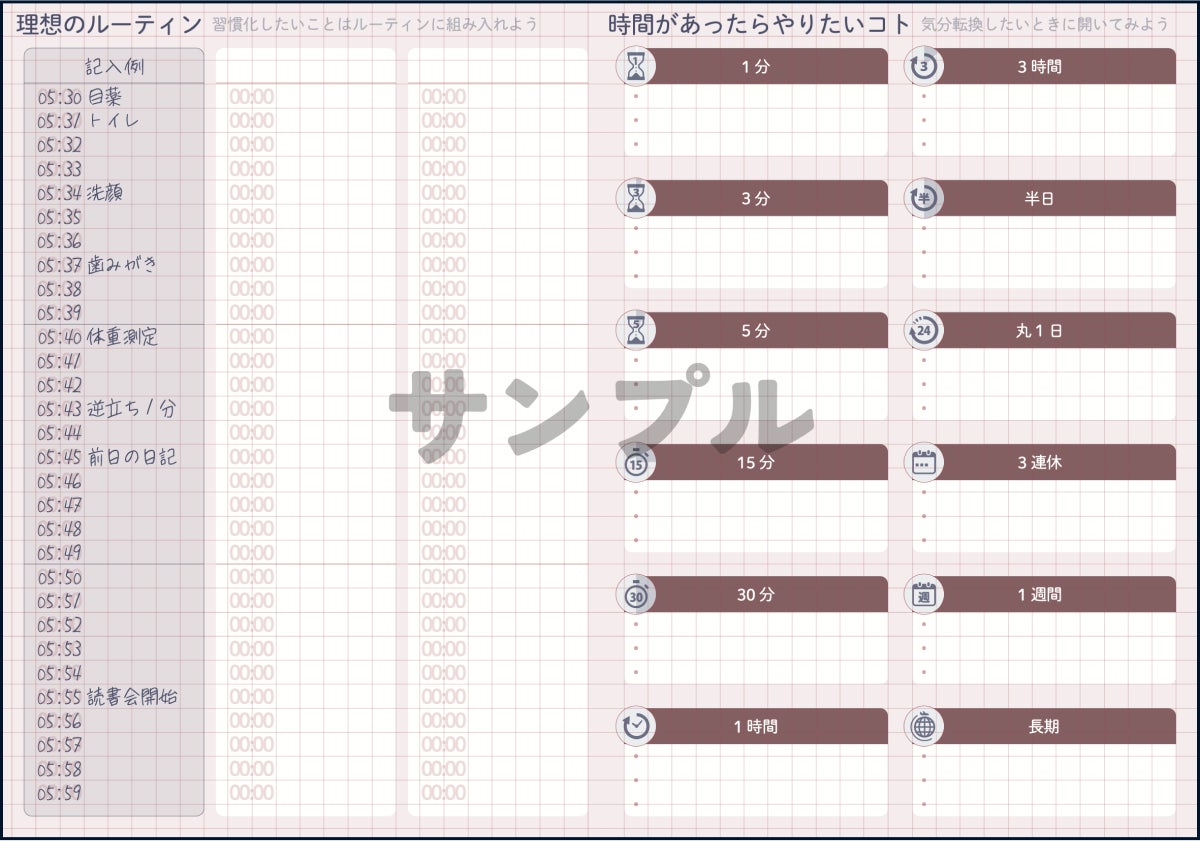Viewport: 1200px width, 841px height.
Task: Select the 1週間 header bar
Action: (x=1044, y=595)
